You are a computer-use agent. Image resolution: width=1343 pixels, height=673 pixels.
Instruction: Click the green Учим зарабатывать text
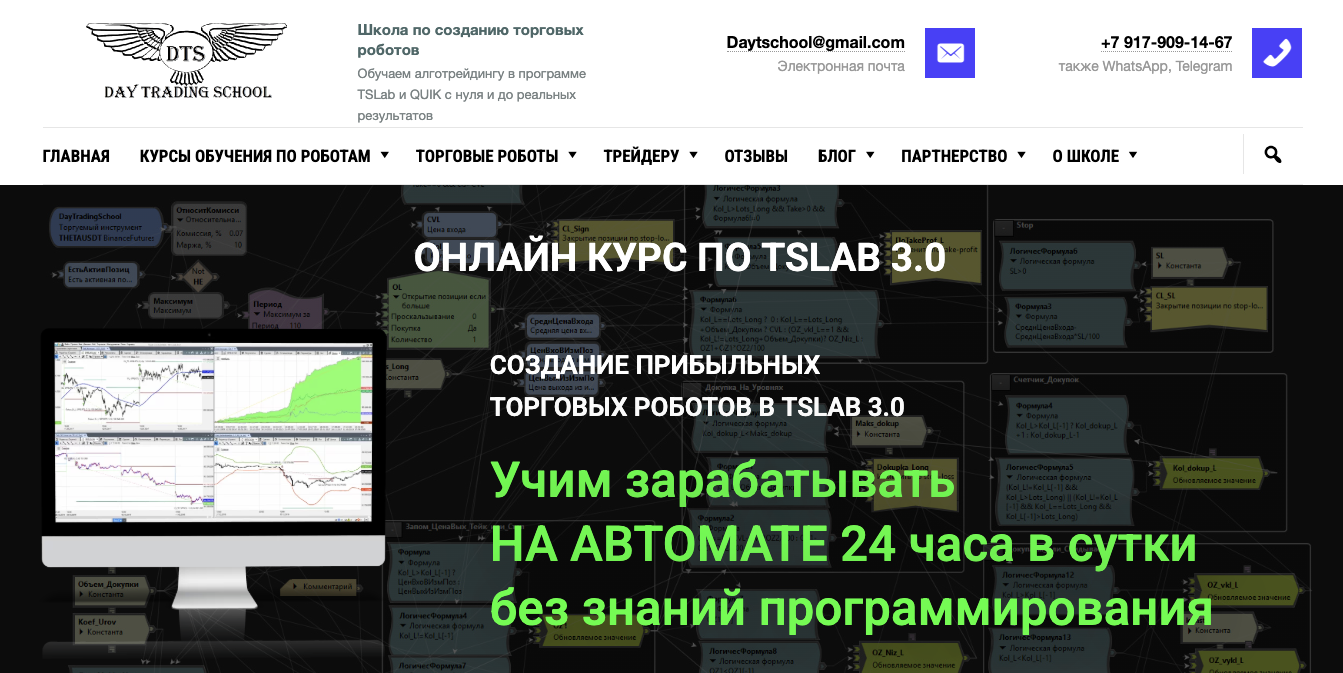click(723, 482)
